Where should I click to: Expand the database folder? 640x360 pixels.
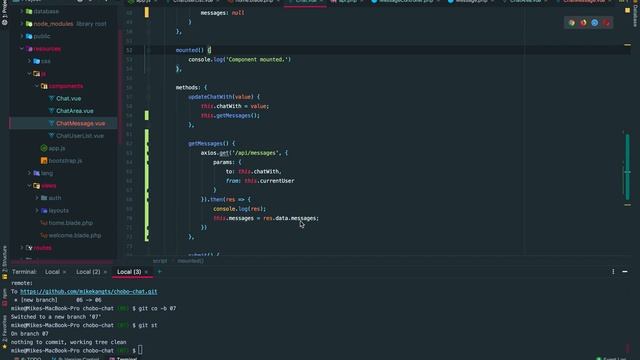click(22, 11)
